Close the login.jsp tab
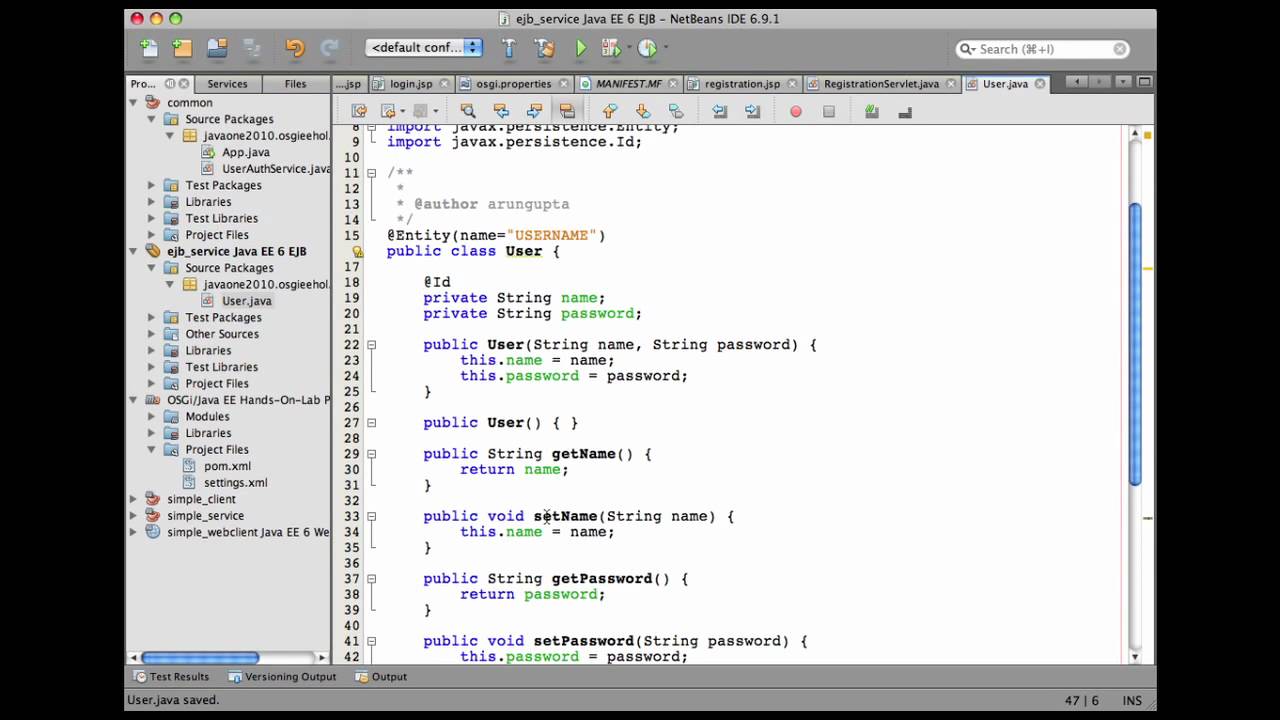Screen dimensions: 1280x720 pos(445,84)
